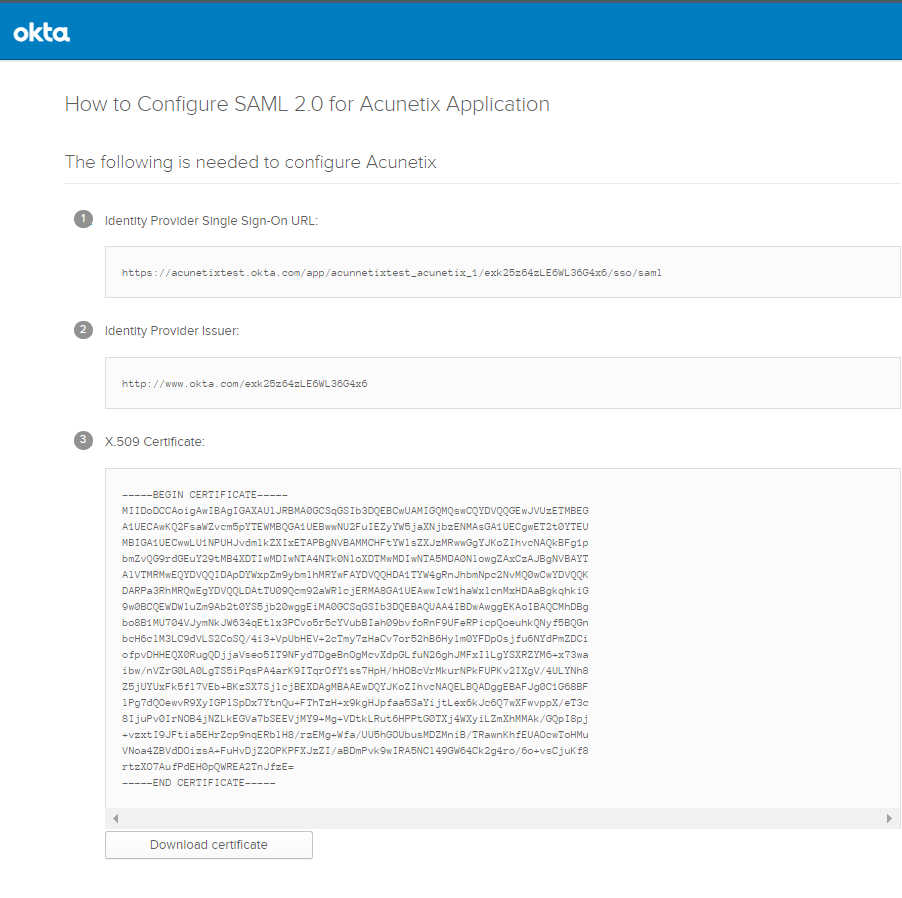This screenshot has width=902, height=898.
Task: Click the Okta logo in header
Action: (x=41, y=33)
